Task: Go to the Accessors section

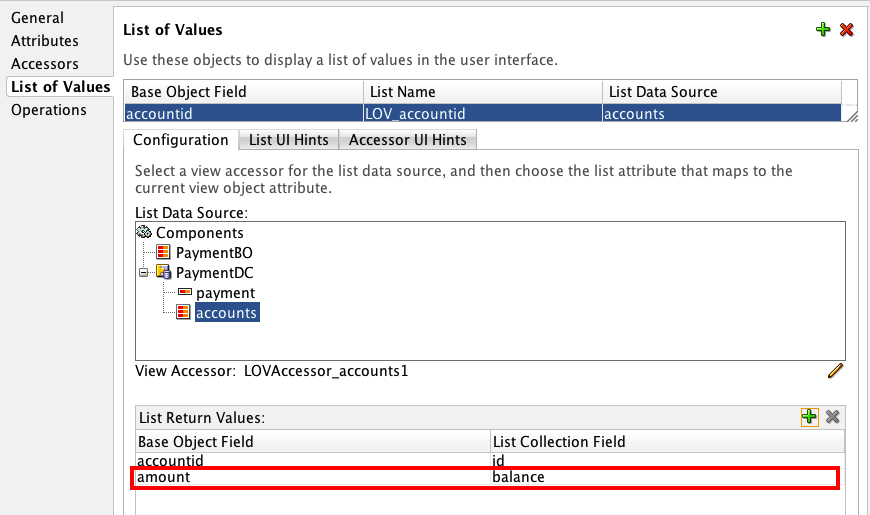Action: click(x=45, y=64)
